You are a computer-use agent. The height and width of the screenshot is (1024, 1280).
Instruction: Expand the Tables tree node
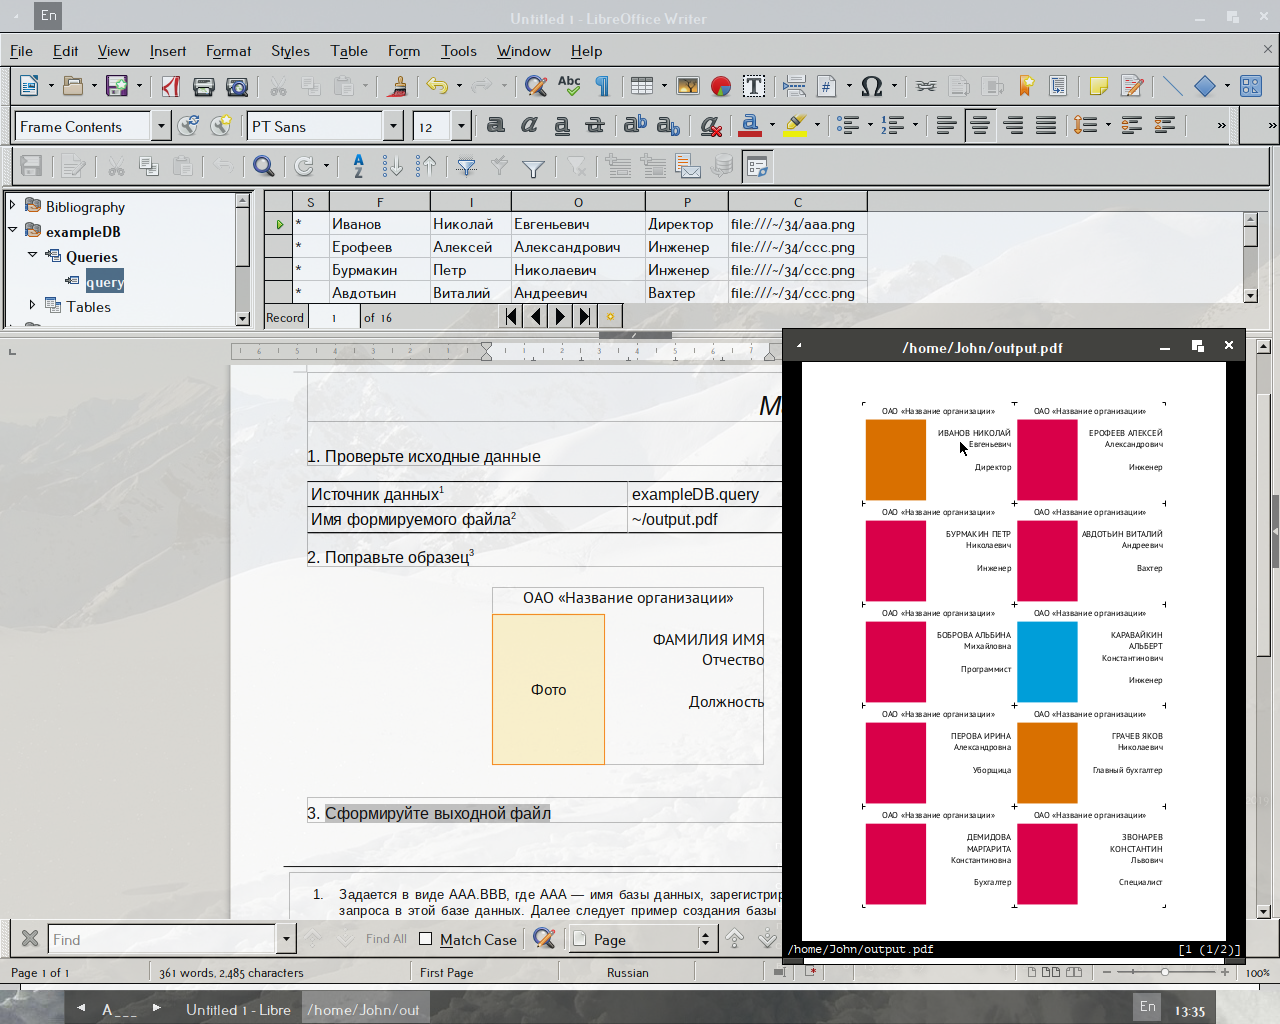click(x=32, y=306)
